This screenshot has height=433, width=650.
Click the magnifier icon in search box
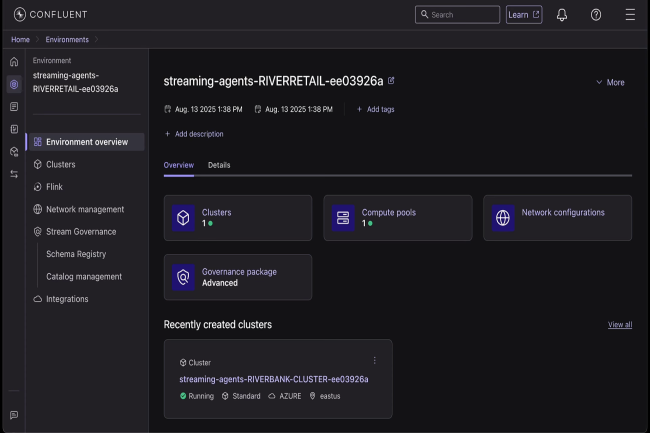(424, 15)
